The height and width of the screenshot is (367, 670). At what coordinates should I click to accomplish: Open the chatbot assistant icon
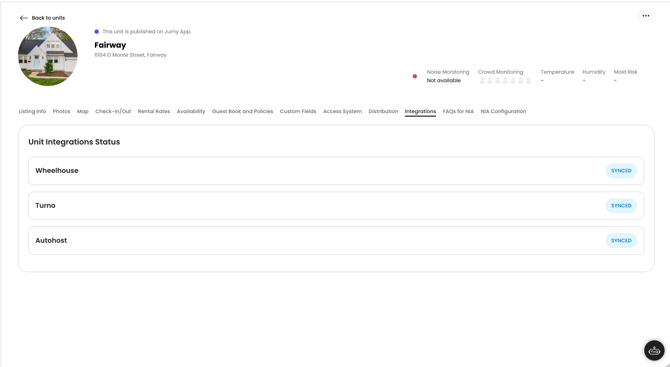click(654, 351)
